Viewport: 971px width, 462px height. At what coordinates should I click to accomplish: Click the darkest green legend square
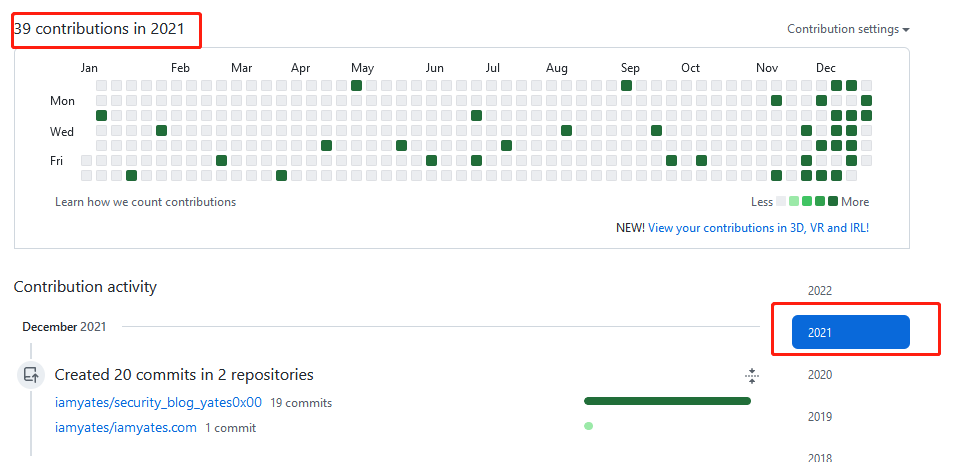[x=833, y=201]
